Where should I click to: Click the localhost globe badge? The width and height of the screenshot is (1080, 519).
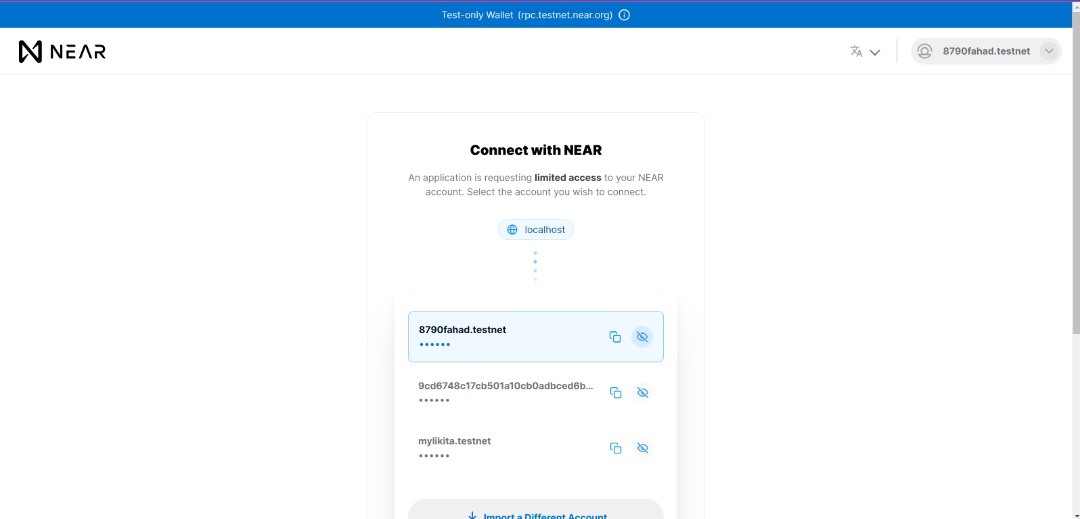point(536,230)
